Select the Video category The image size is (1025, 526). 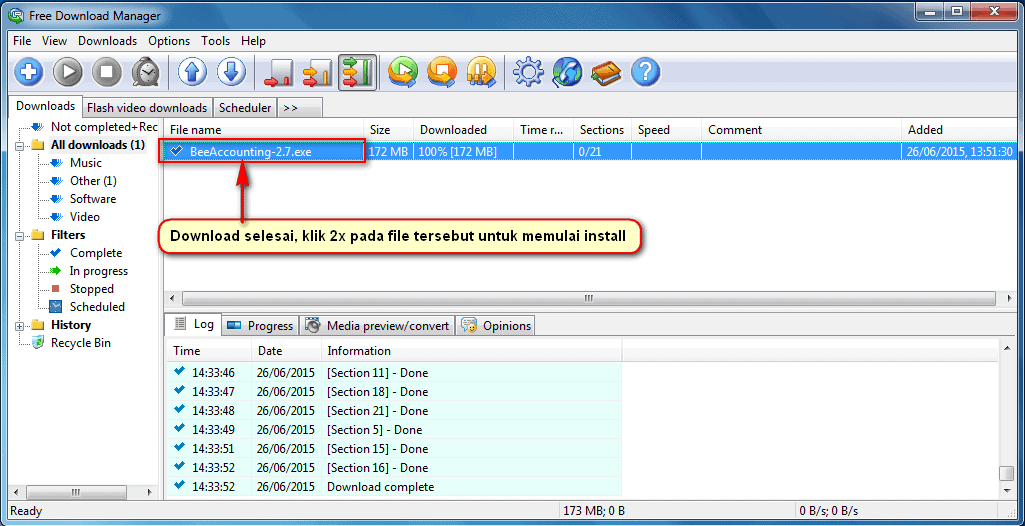click(x=85, y=217)
